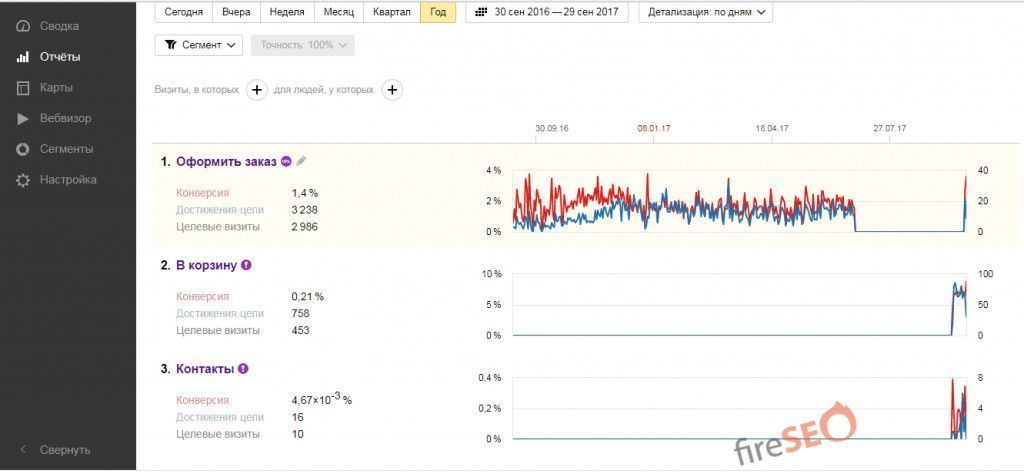Viewport: 1024px width, 473px height.
Task: Click the Сегменты circle icon in sidebar
Action: 22,149
